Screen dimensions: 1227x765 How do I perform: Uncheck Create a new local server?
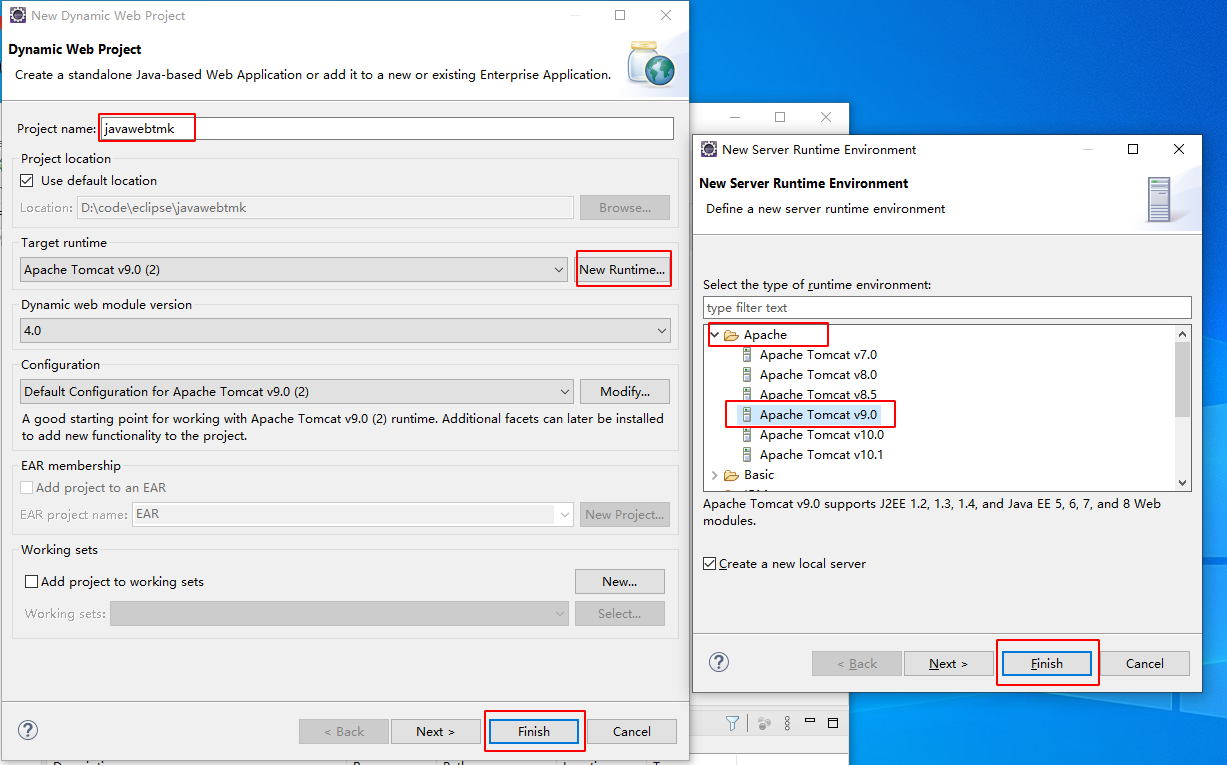pos(710,564)
